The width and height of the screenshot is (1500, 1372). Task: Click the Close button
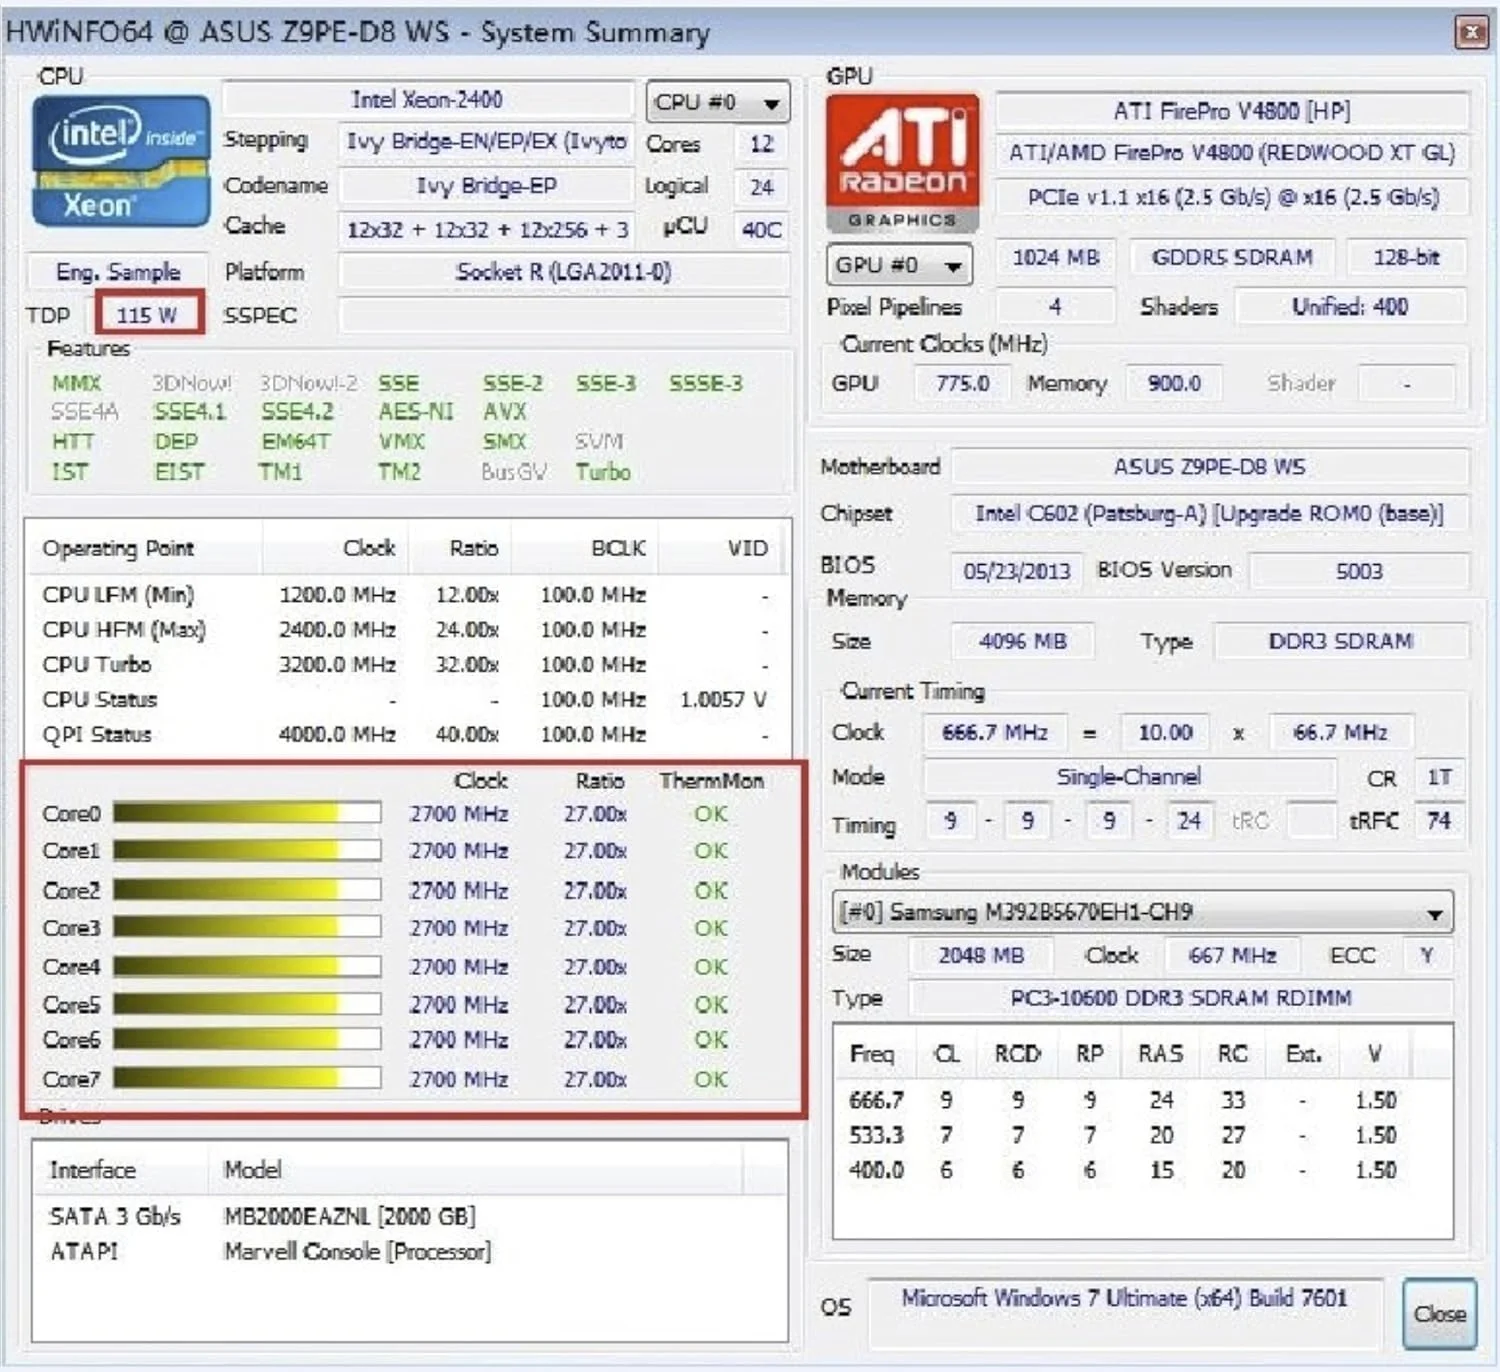1438,1315
